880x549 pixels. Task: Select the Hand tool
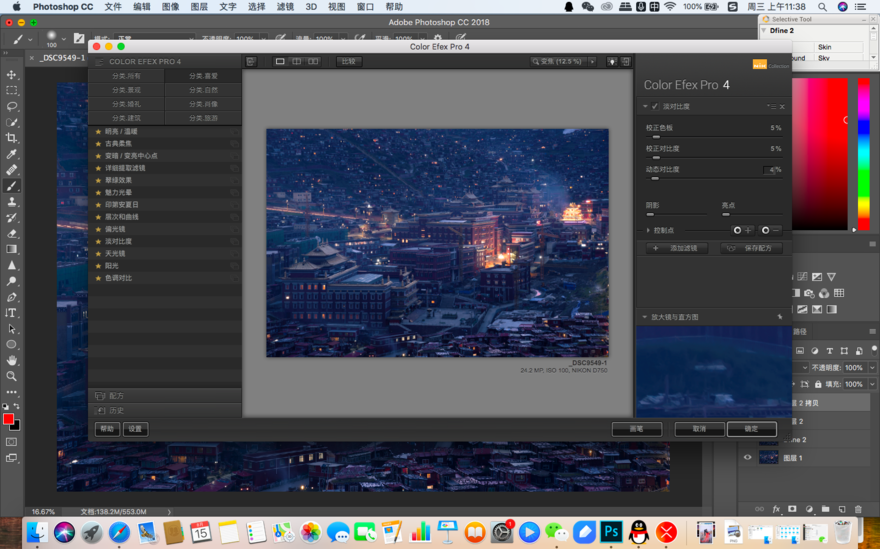[x=11, y=360]
